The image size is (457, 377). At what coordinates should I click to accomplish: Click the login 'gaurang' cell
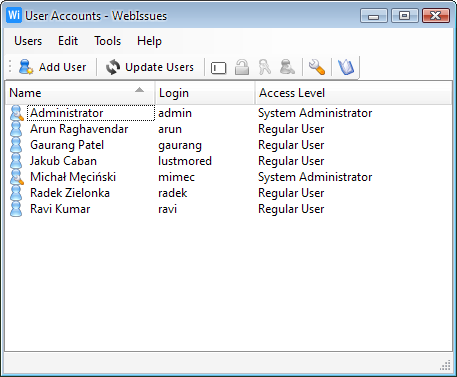(180, 146)
